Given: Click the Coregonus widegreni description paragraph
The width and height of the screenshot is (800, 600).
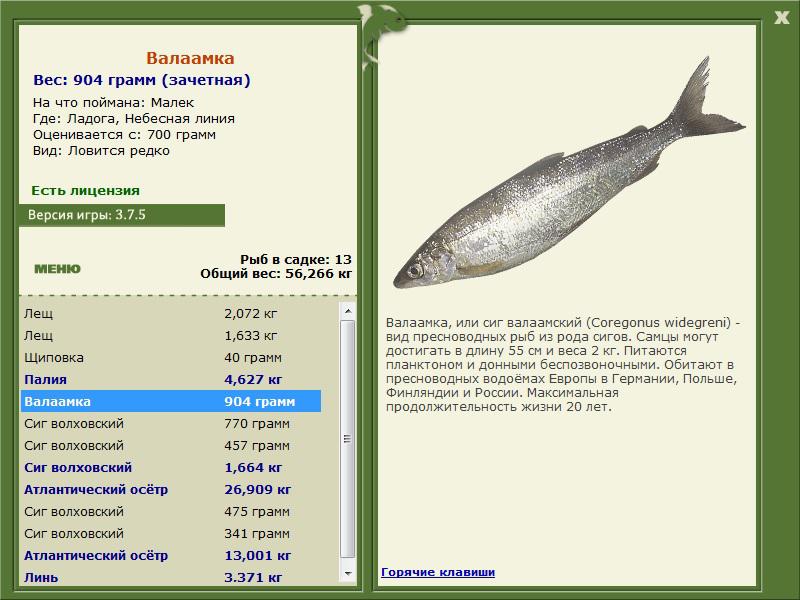Looking at the screenshot, I should click(x=563, y=364).
